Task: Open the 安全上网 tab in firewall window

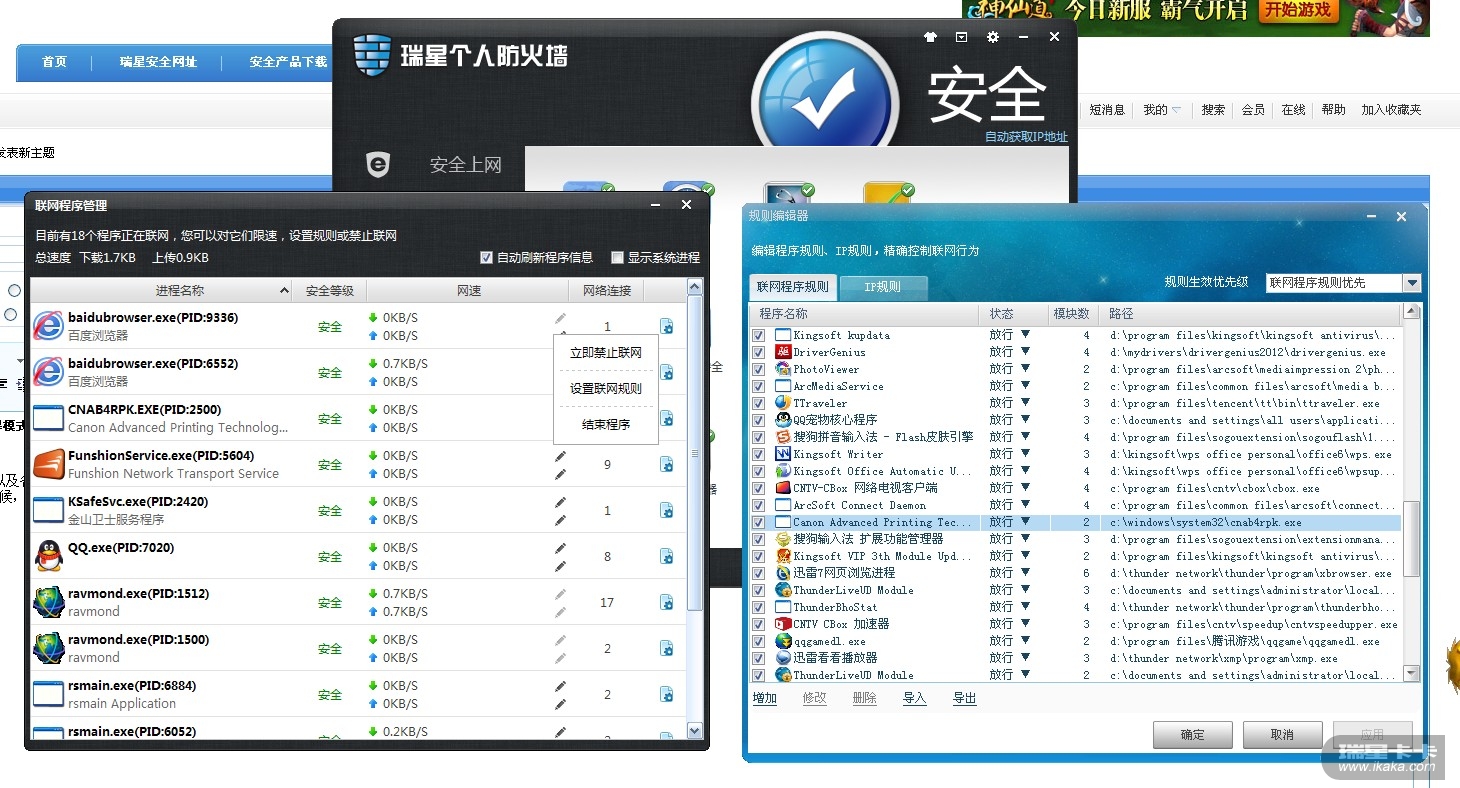Action: (465, 165)
